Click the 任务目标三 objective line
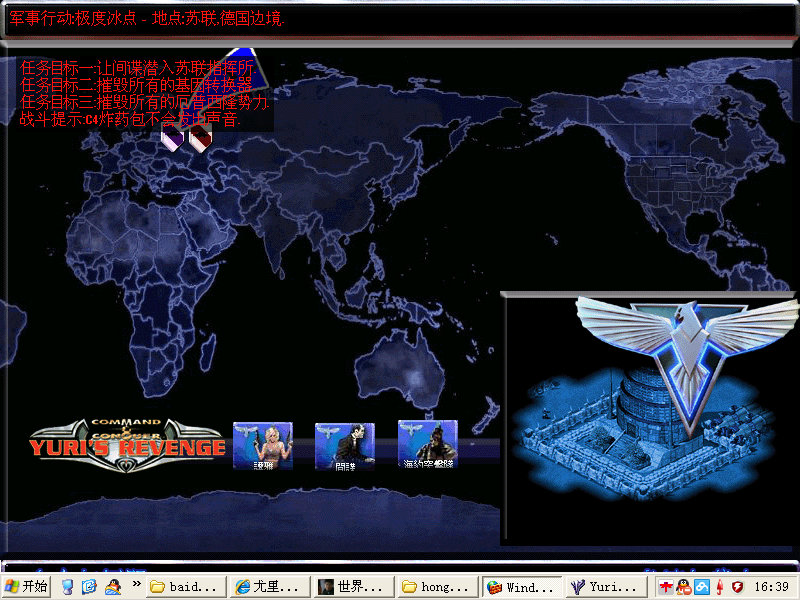The width and height of the screenshot is (800, 600). 144,102
